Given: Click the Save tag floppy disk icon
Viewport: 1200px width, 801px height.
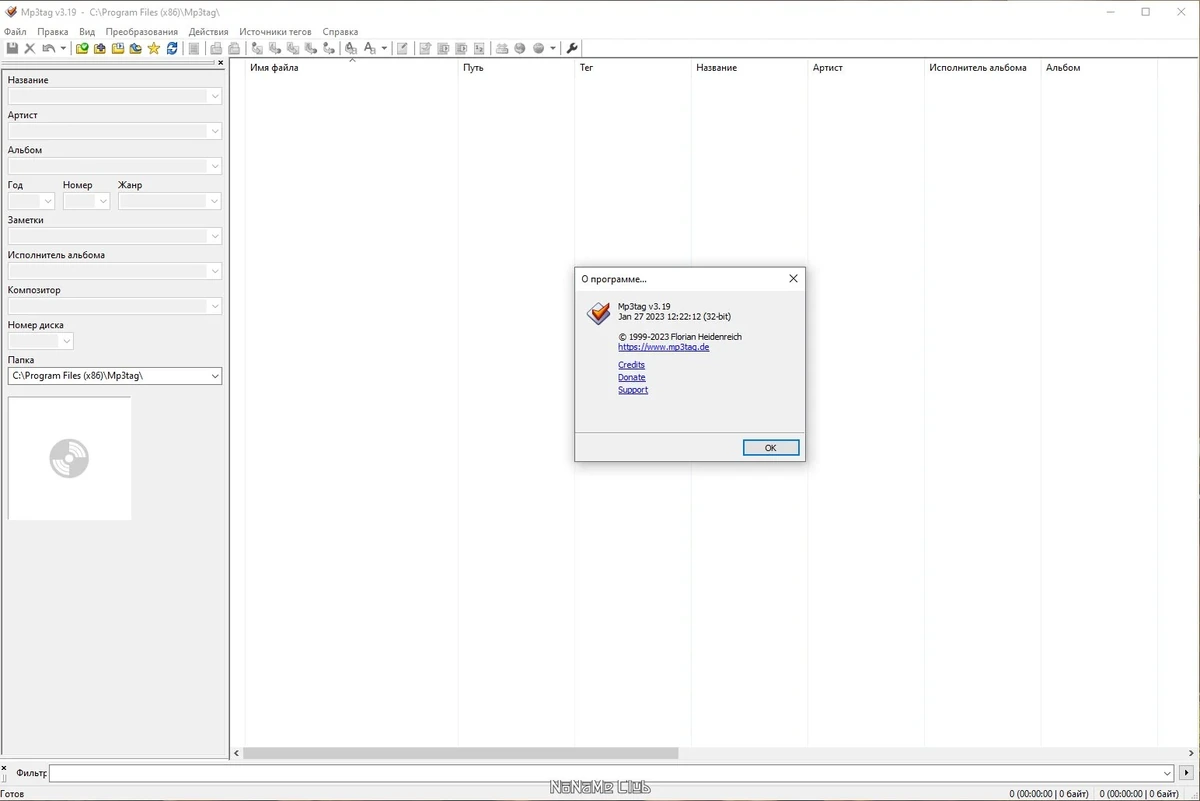Looking at the screenshot, I should (12, 48).
